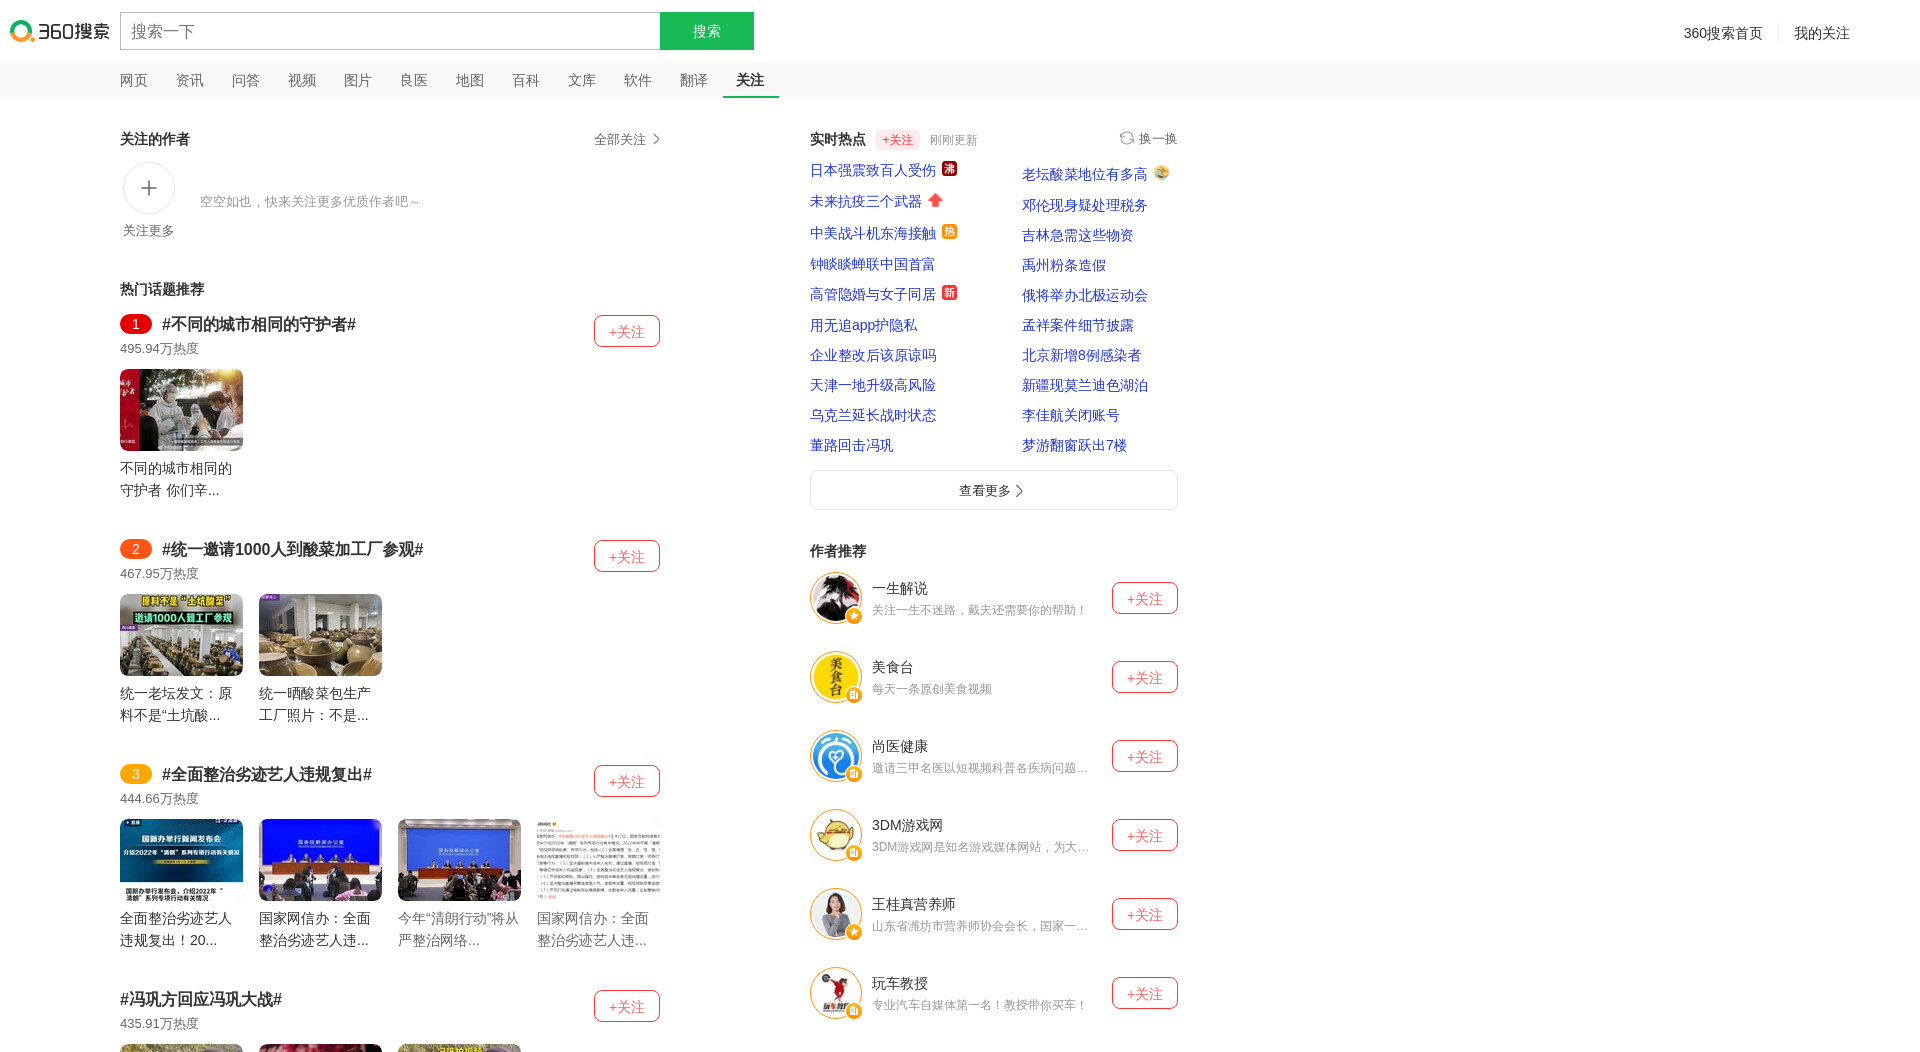Open hot topic 董路回击冯巩
Image resolution: width=1920 pixels, height=1052 pixels.
(852, 445)
